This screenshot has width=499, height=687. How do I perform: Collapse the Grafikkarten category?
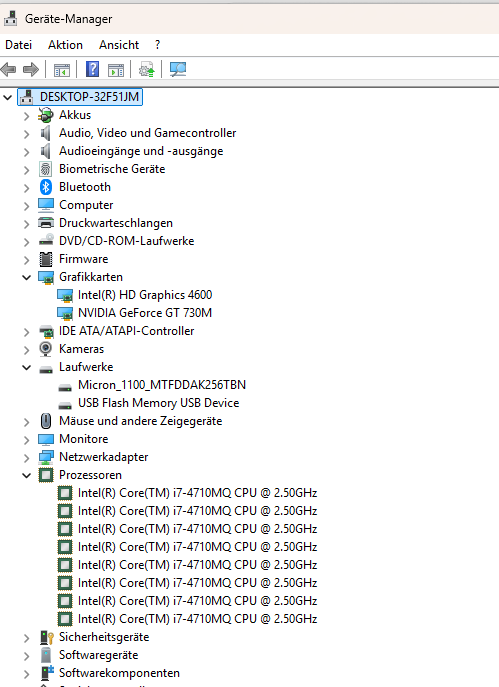click(x=27, y=277)
